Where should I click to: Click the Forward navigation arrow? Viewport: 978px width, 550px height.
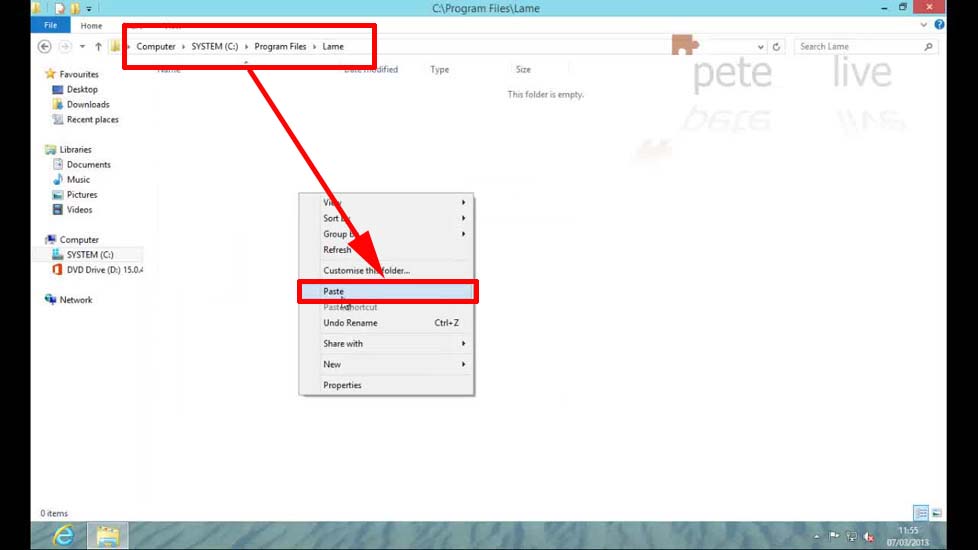pyautogui.click(x=64, y=46)
